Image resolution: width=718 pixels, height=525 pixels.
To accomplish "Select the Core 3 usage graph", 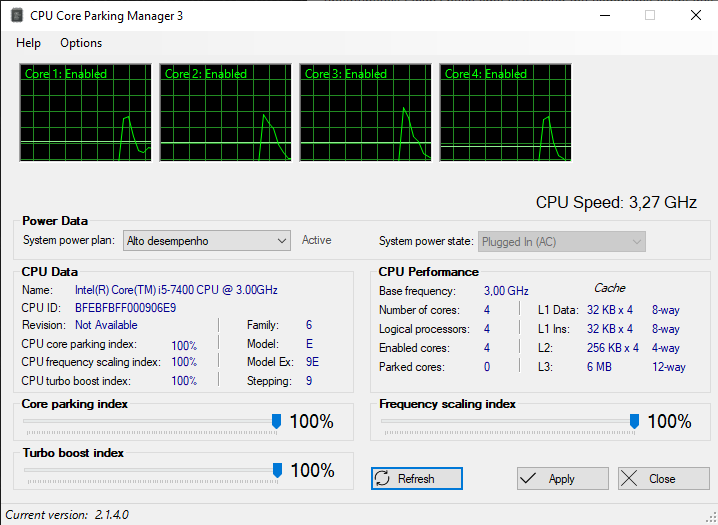I will click(x=366, y=112).
